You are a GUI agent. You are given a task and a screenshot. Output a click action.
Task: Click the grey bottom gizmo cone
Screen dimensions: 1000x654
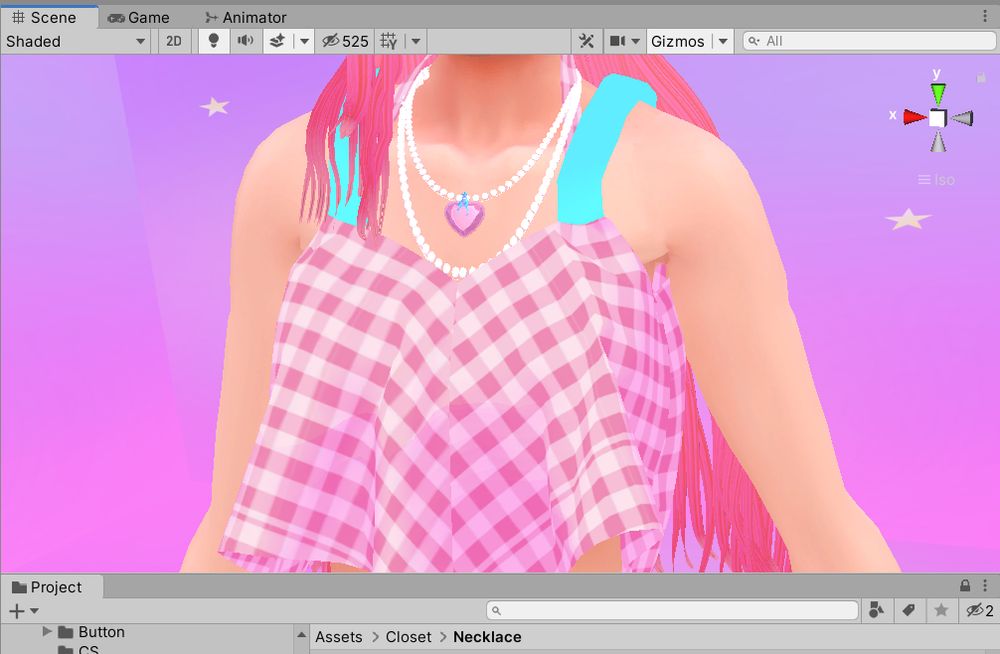point(938,142)
